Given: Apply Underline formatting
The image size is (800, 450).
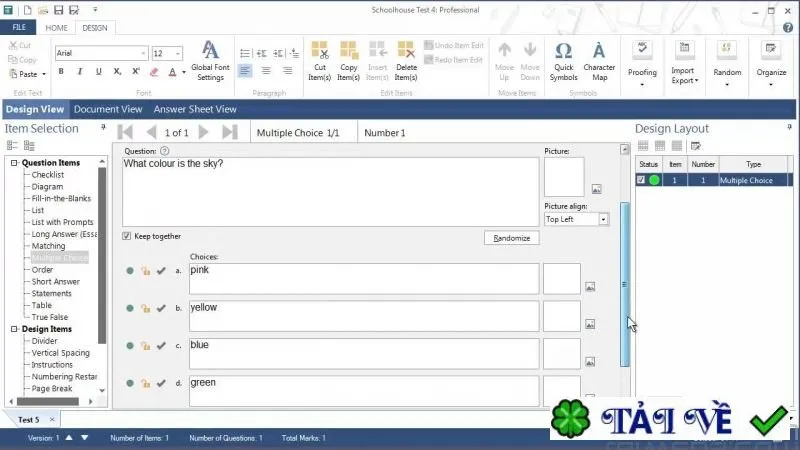Looking at the screenshot, I should click(x=98, y=71).
